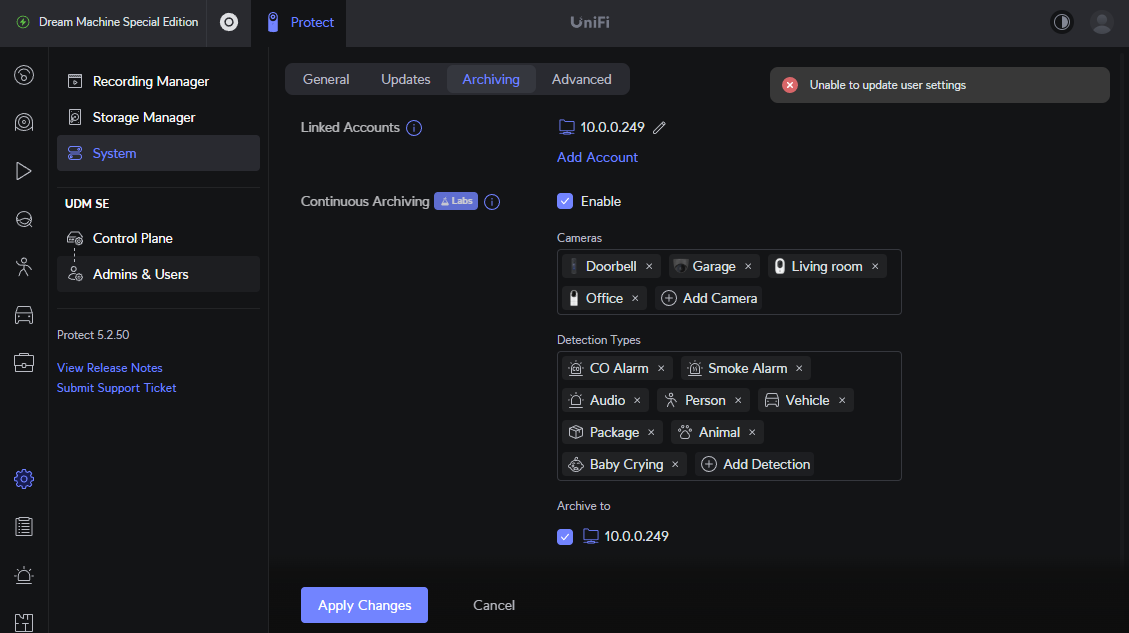This screenshot has height=633, width=1129.
Task: Remove Garage camera chip
Action: 748,266
